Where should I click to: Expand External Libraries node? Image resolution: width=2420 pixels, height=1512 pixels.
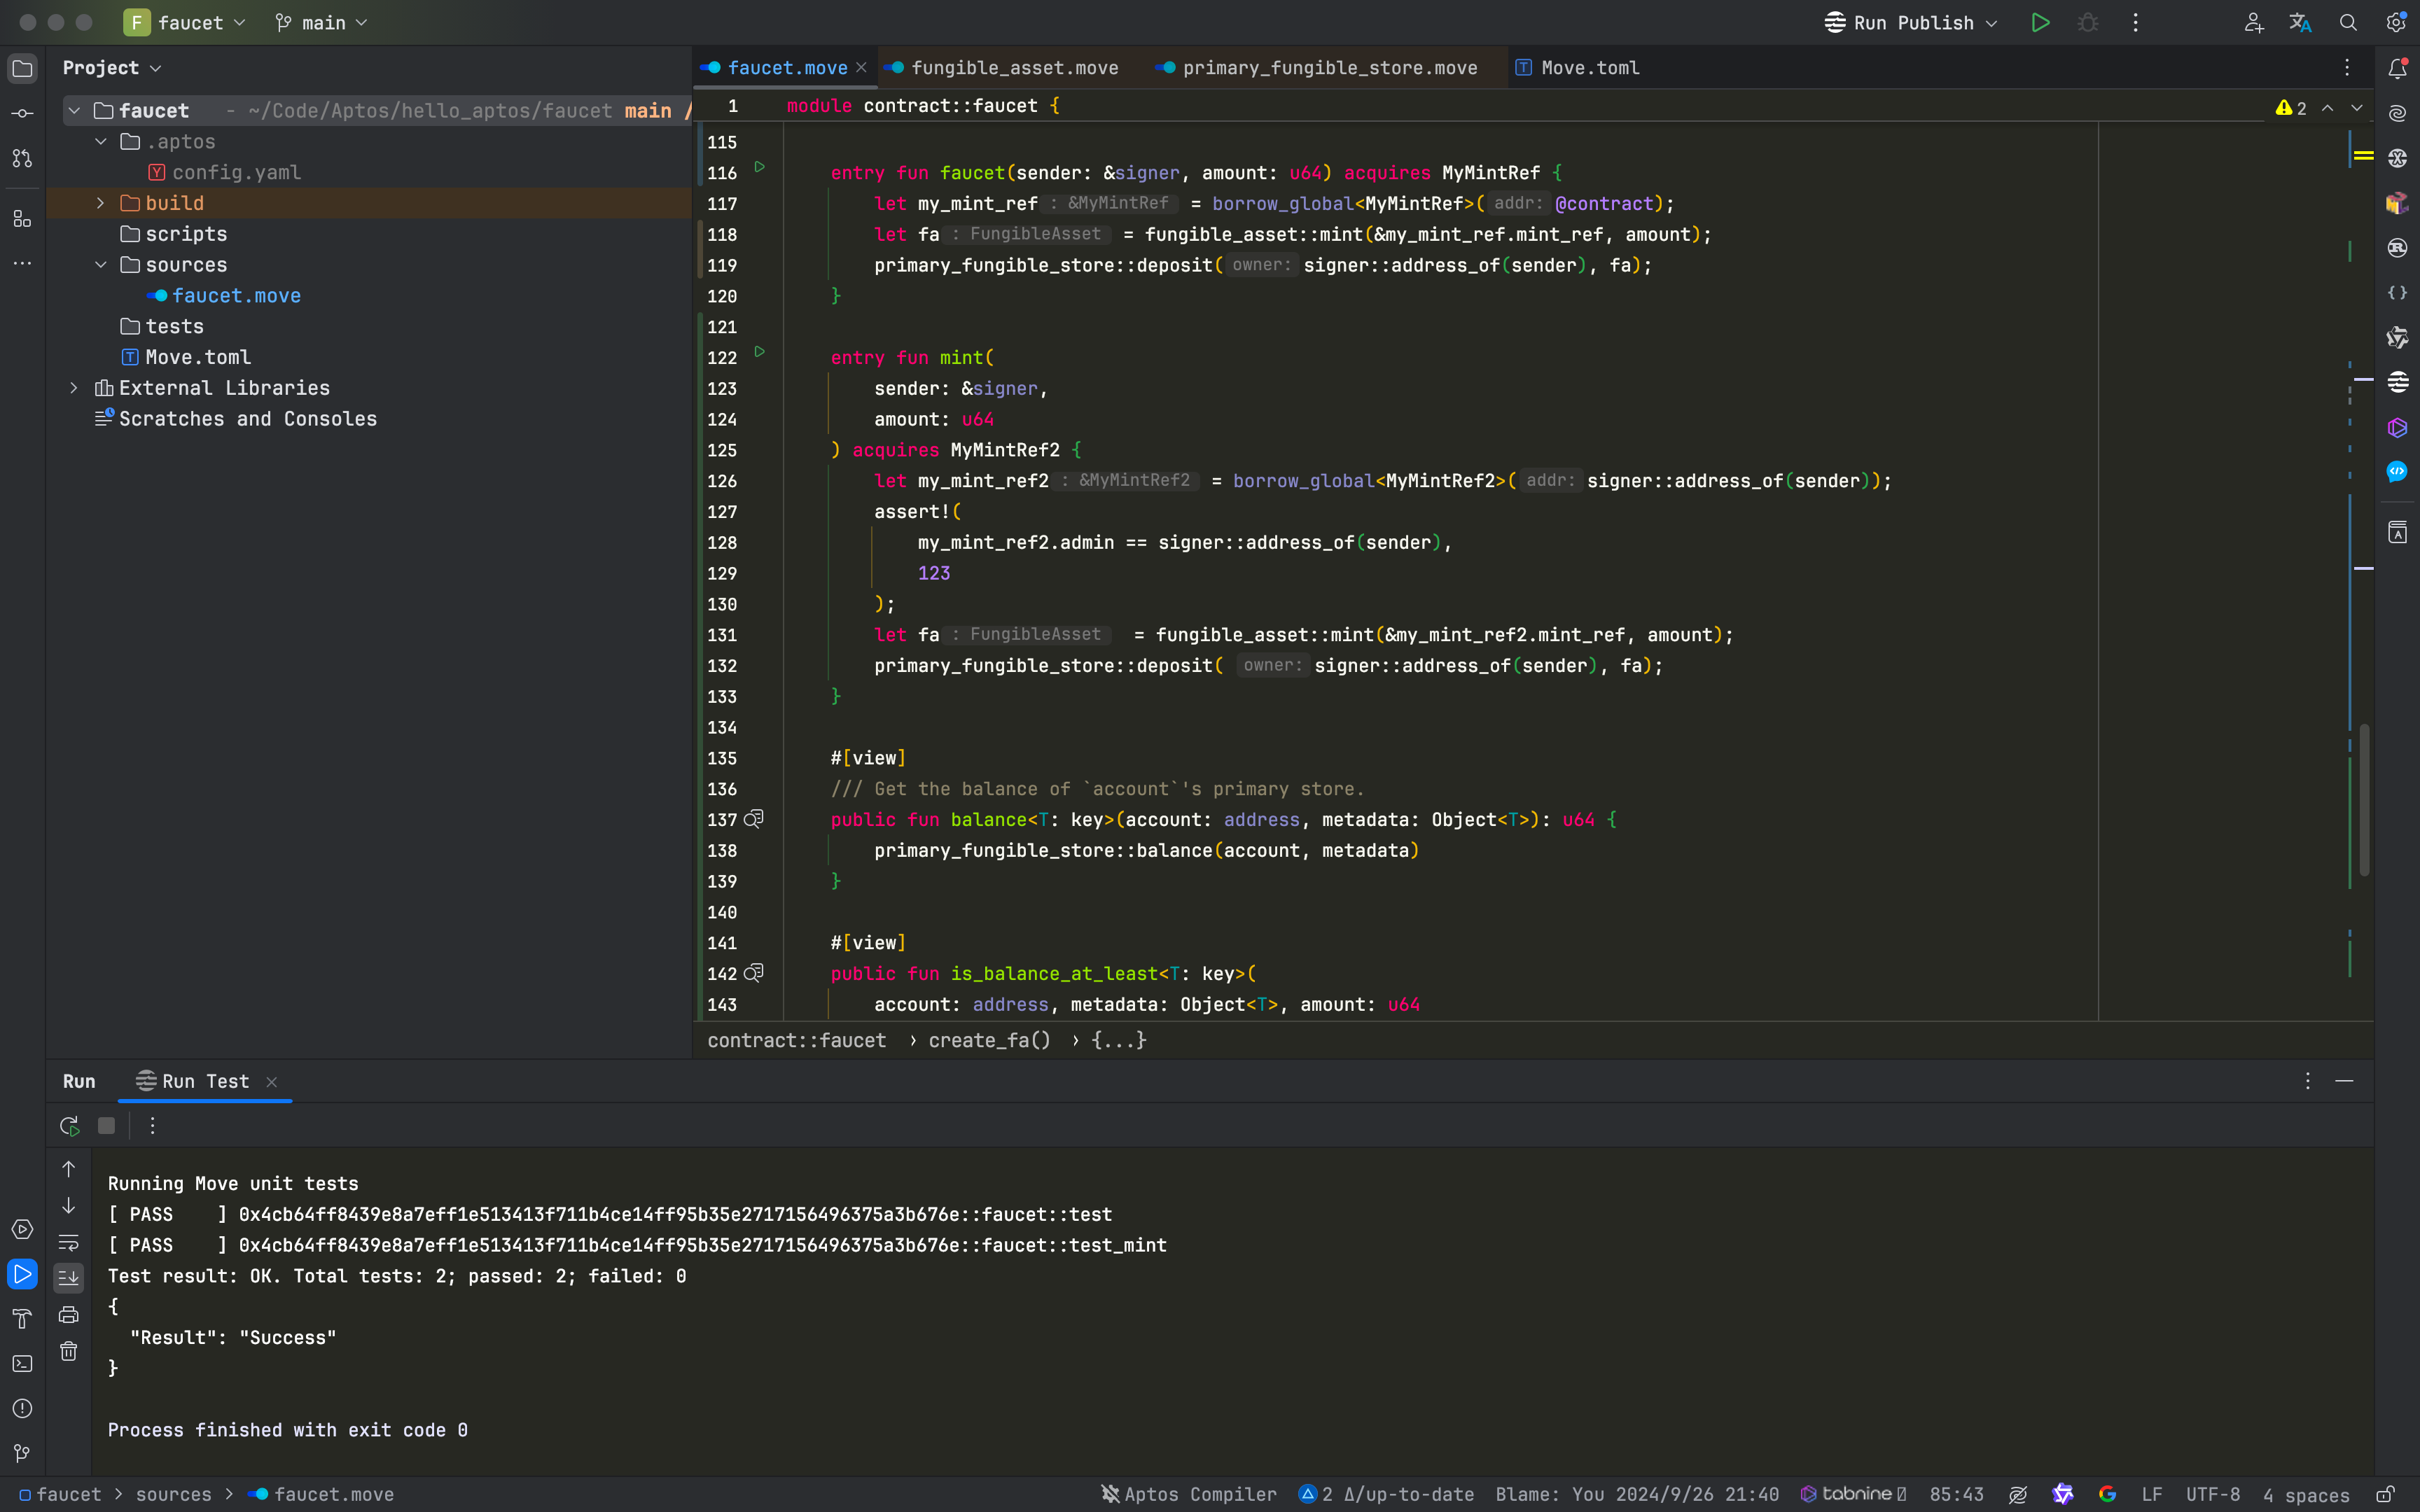coord(74,388)
